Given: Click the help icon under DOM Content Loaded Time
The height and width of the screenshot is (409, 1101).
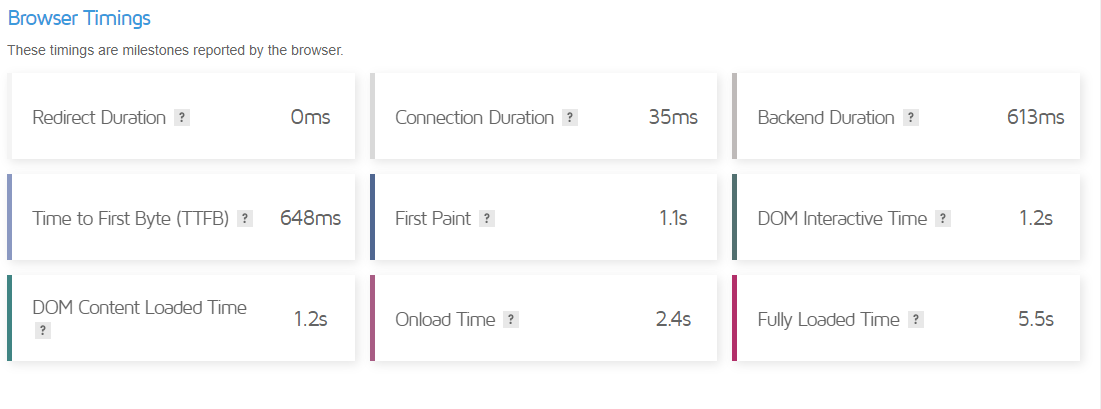Looking at the screenshot, I should click(x=42, y=330).
